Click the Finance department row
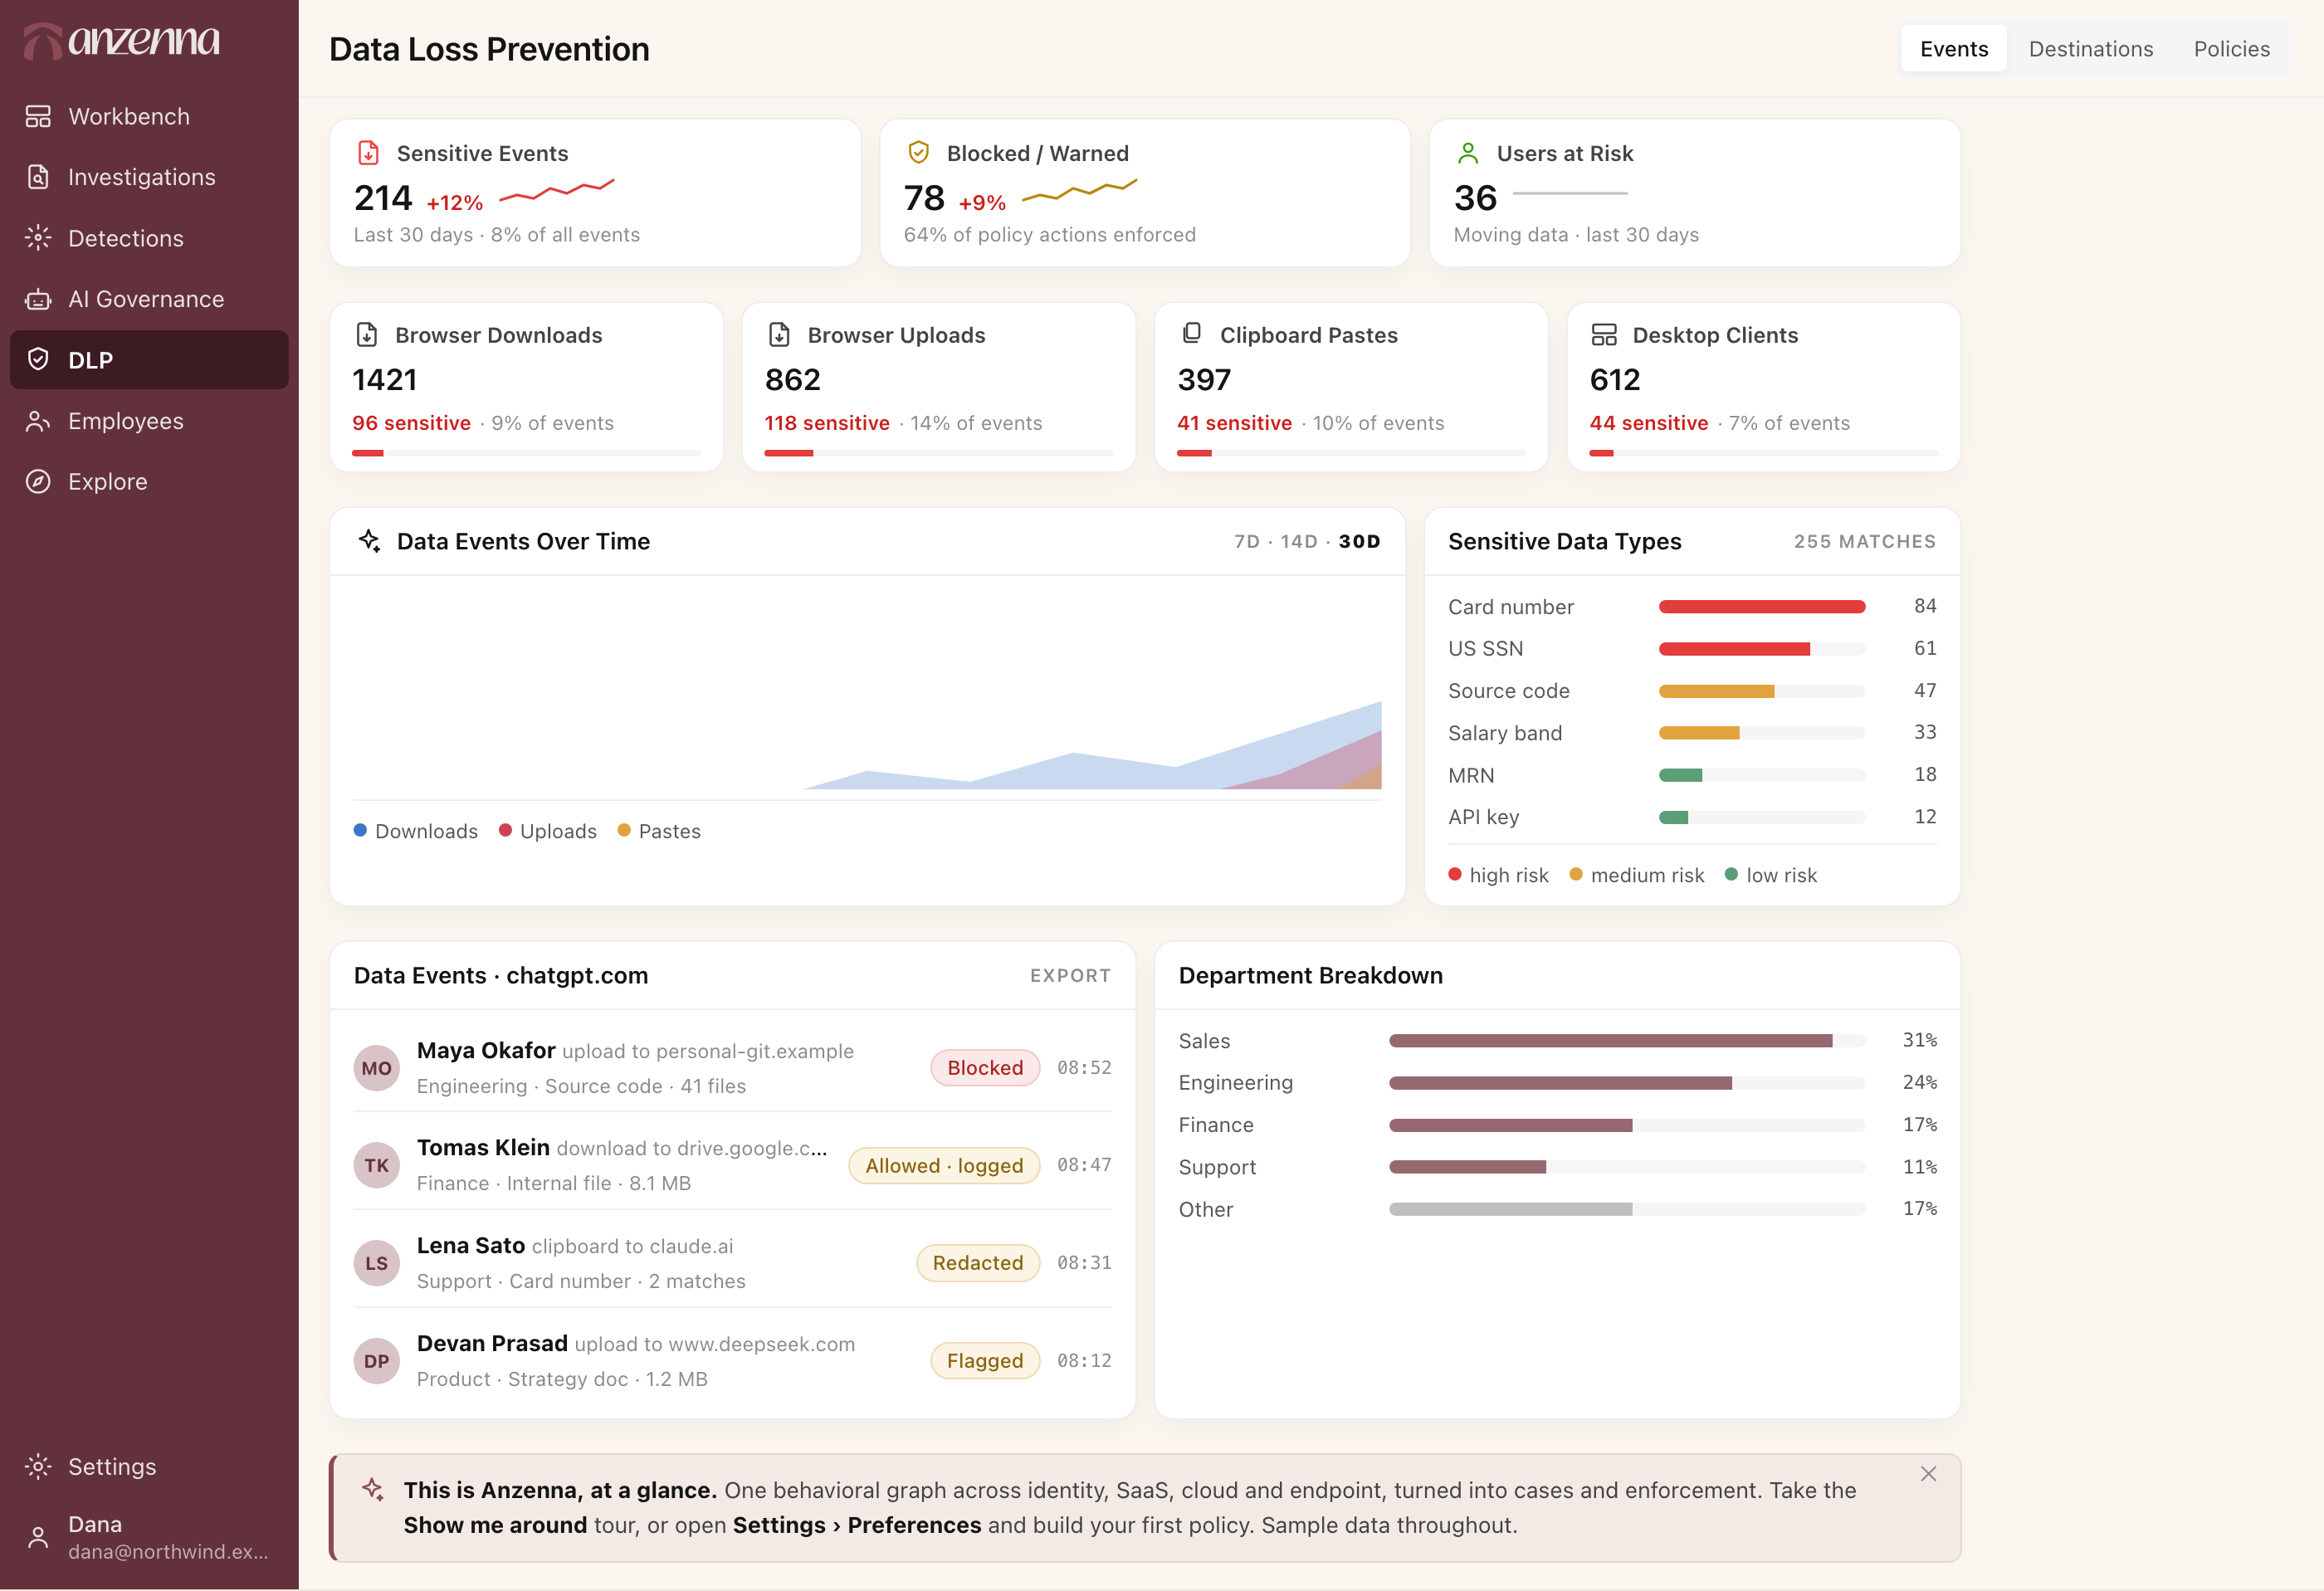Screen dimensions: 2324x1591 (1557, 1125)
